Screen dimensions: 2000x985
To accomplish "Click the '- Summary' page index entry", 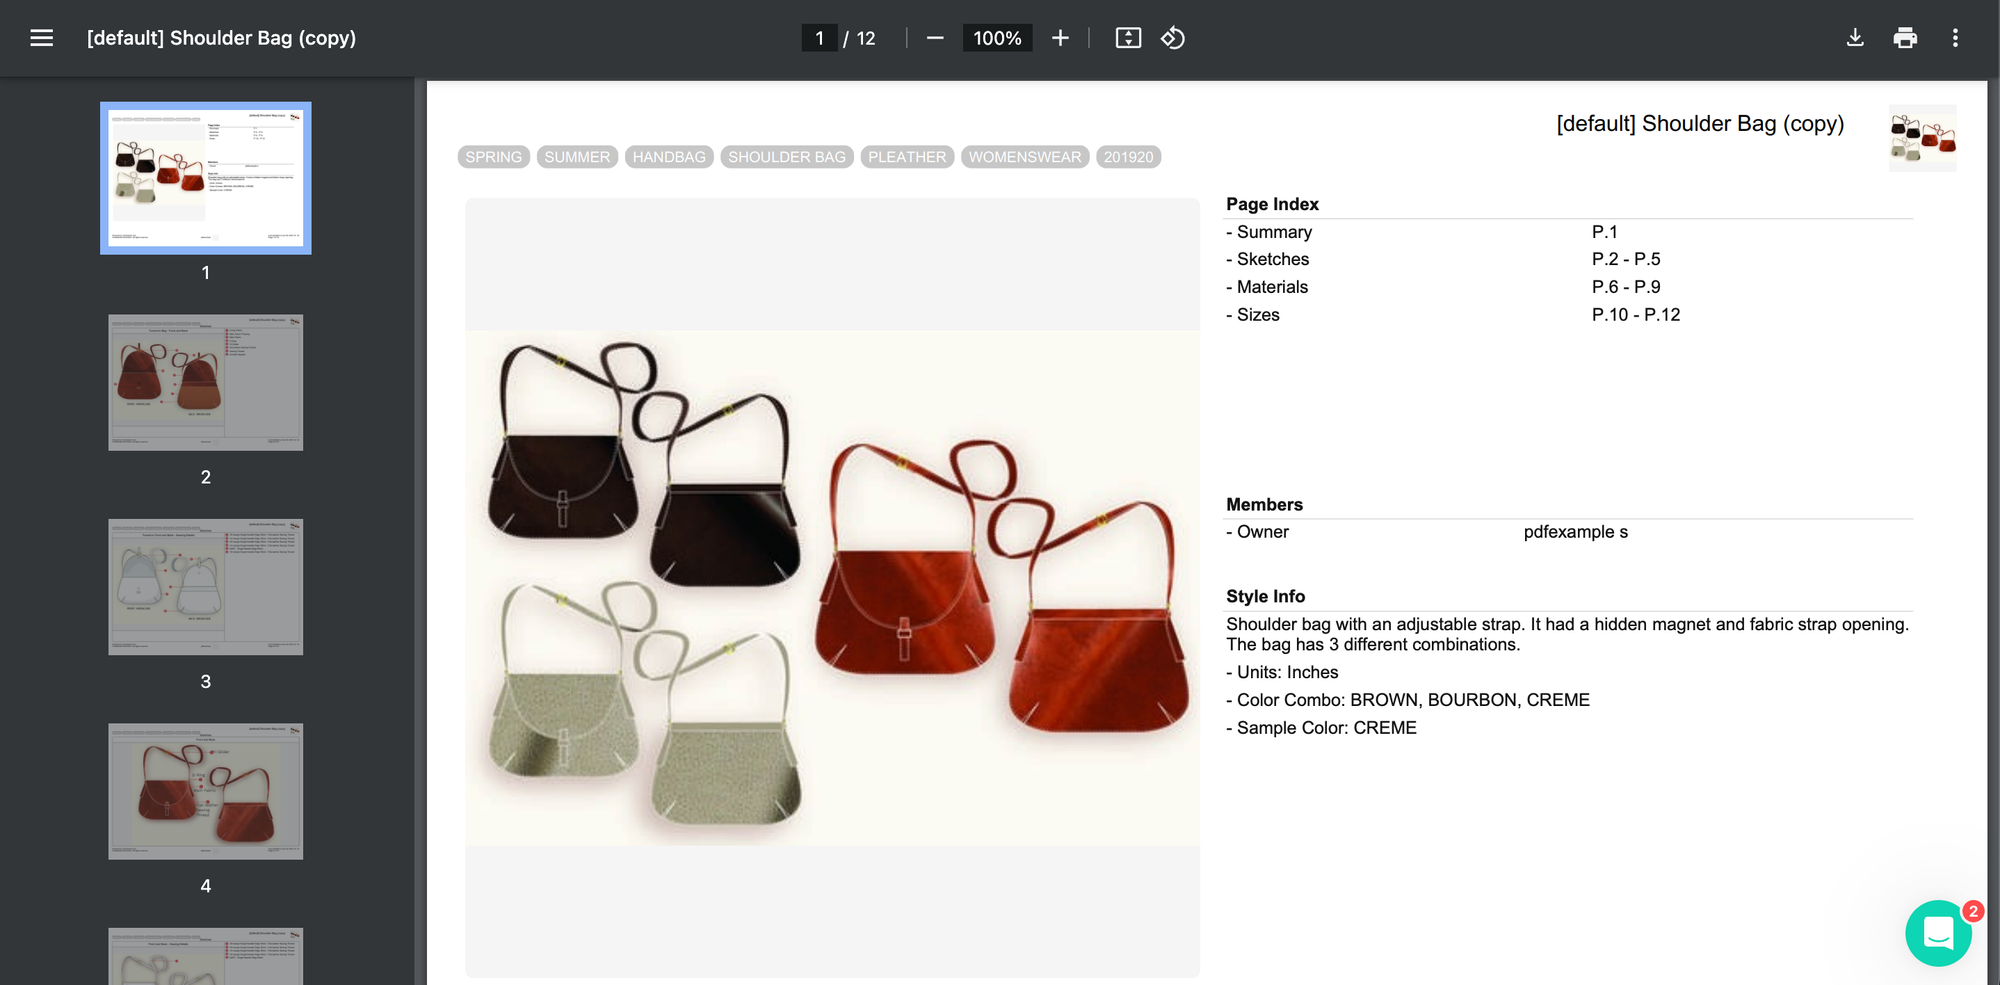I will tap(1269, 232).
